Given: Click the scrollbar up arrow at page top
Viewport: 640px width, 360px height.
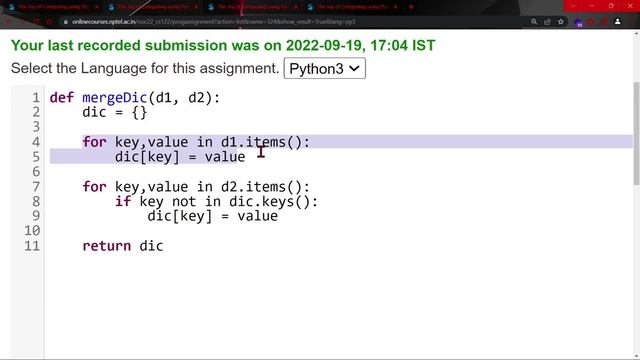Looking at the screenshot, I should (x=636, y=34).
